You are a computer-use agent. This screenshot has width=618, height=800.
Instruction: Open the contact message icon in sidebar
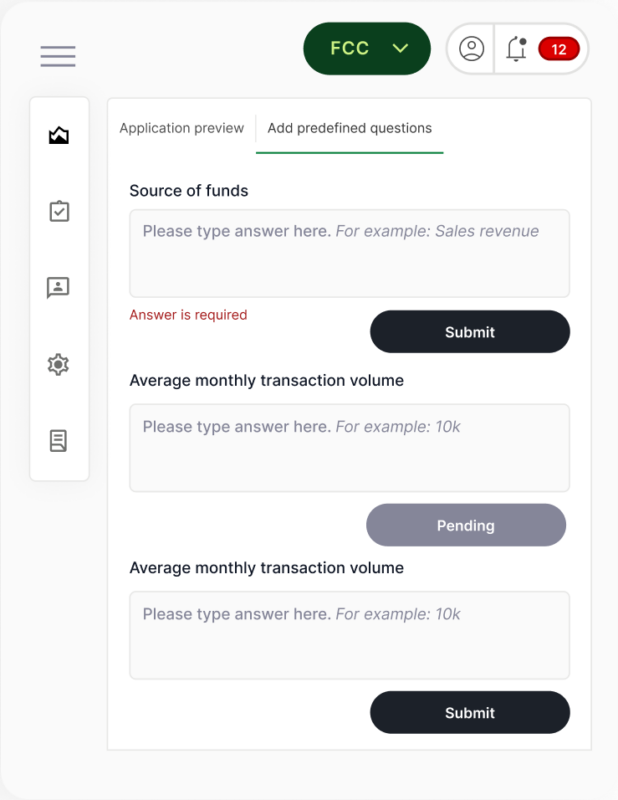click(x=59, y=288)
